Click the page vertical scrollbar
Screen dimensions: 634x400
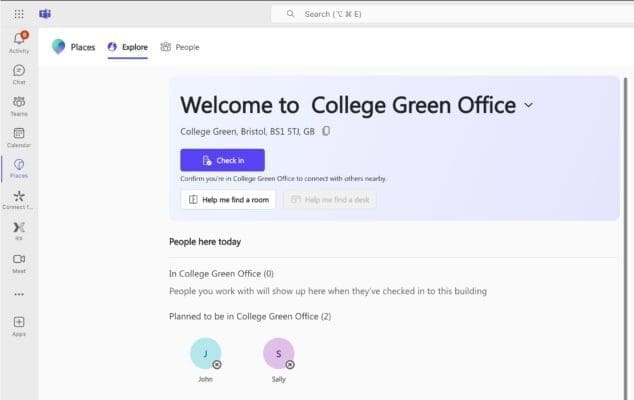click(x=626, y=239)
